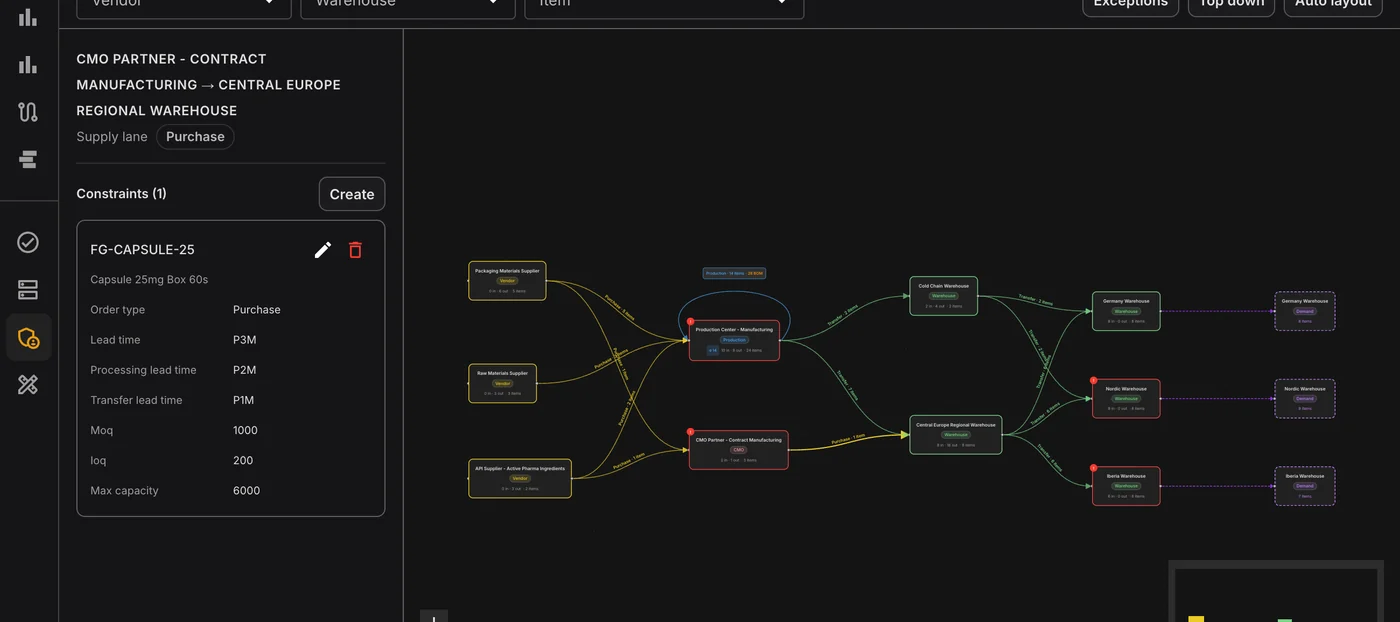Select the dashed Germany Warehouse demand node
The height and width of the screenshot is (622, 1400).
1305,311
